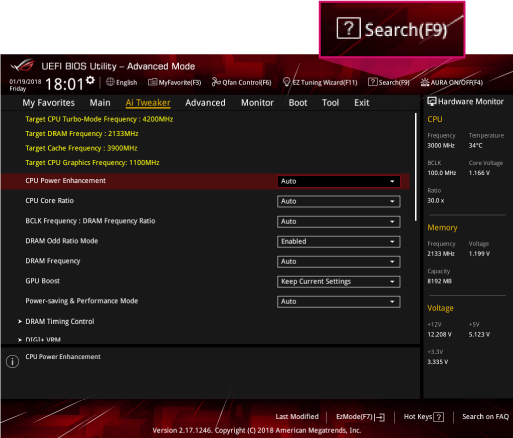Click +3.3V reading 3.335 V
This screenshot has height=438, width=513.
(x=438, y=362)
